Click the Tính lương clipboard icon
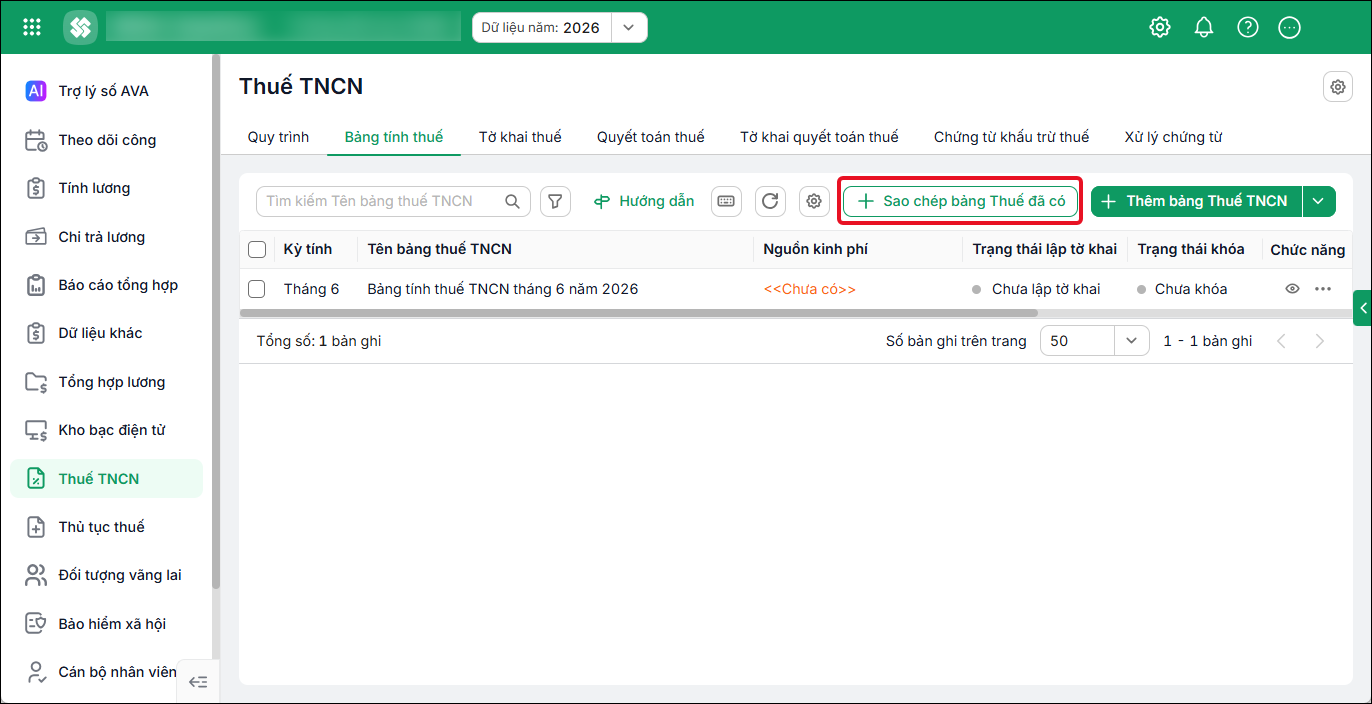The width and height of the screenshot is (1372, 704). [x=36, y=188]
